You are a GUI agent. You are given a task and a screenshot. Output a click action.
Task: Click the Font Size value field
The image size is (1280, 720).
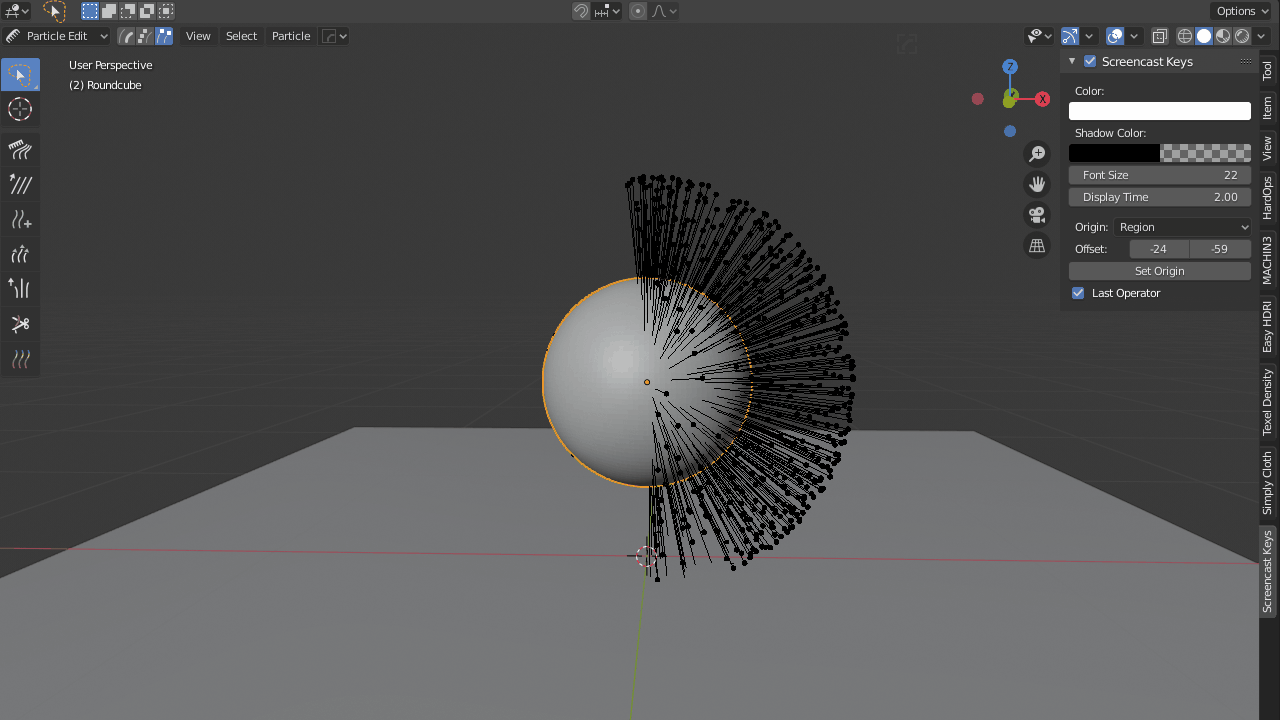pos(1159,175)
